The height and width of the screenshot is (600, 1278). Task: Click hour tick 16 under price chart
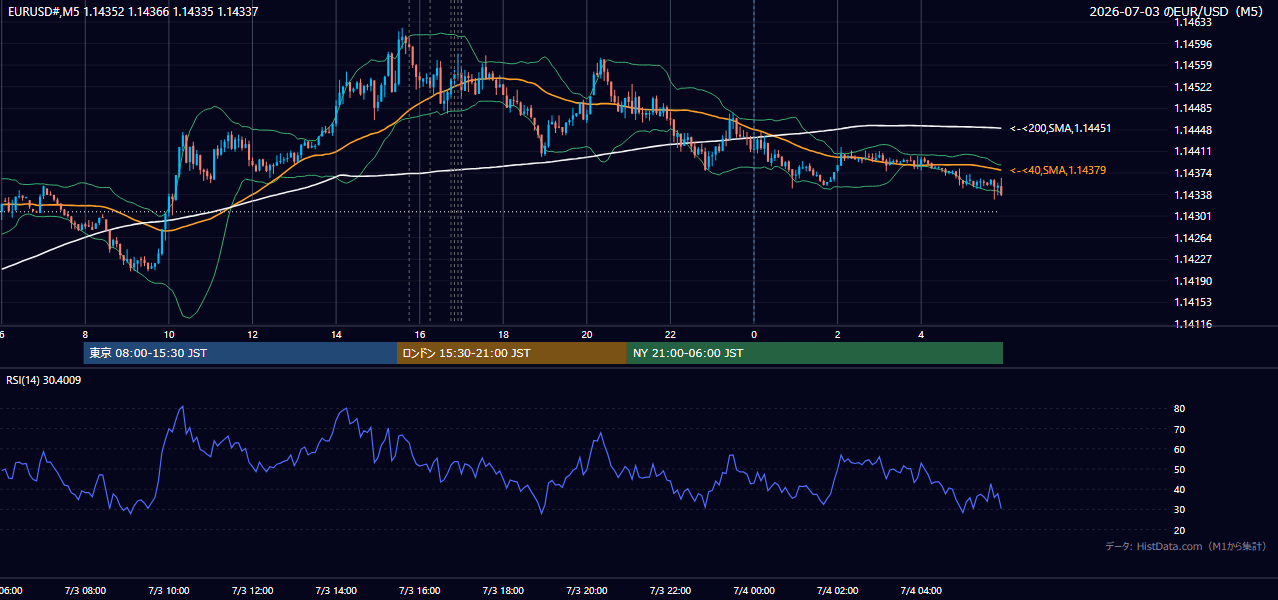(x=420, y=334)
